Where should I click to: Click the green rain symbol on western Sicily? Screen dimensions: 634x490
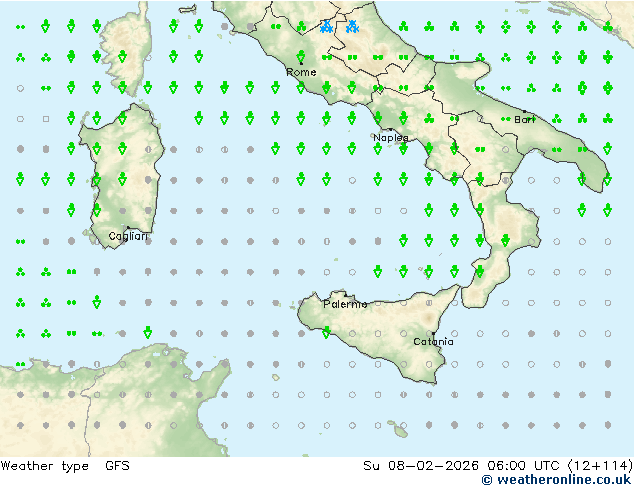click(326, 332)
